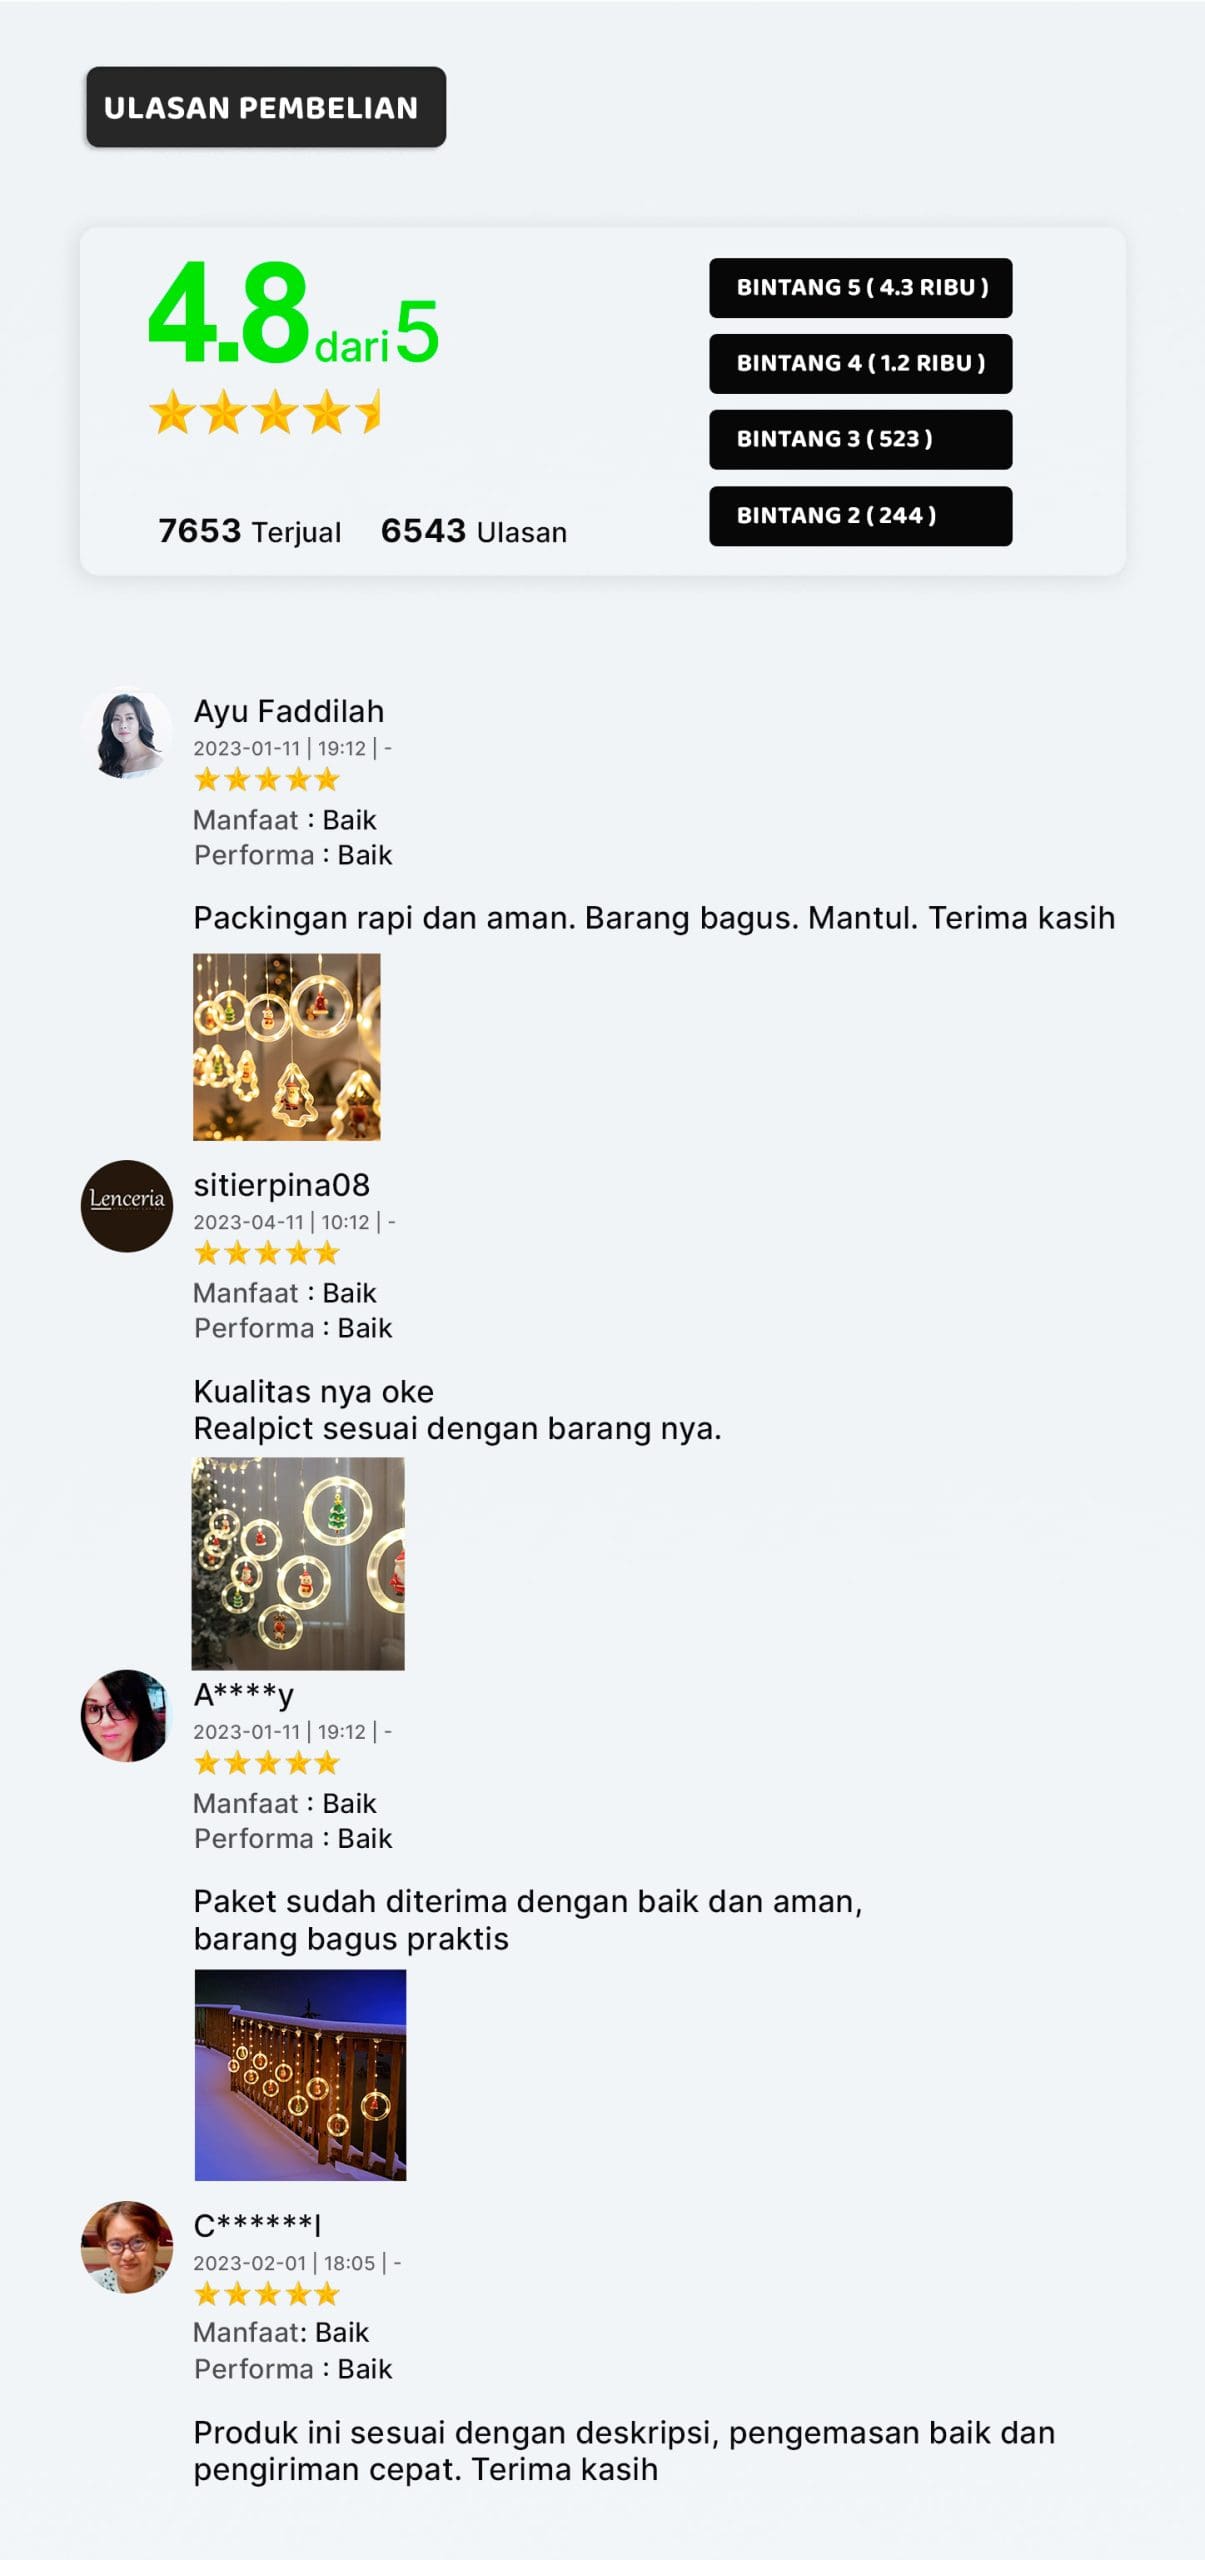Select the Ulasan Pembelian header tab

266,107
